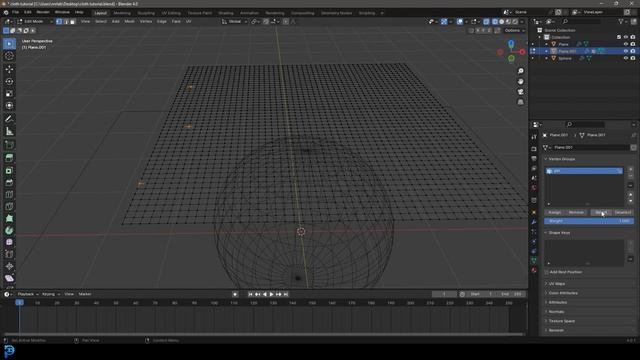Click the timeline current frame field

pos(444,294)
